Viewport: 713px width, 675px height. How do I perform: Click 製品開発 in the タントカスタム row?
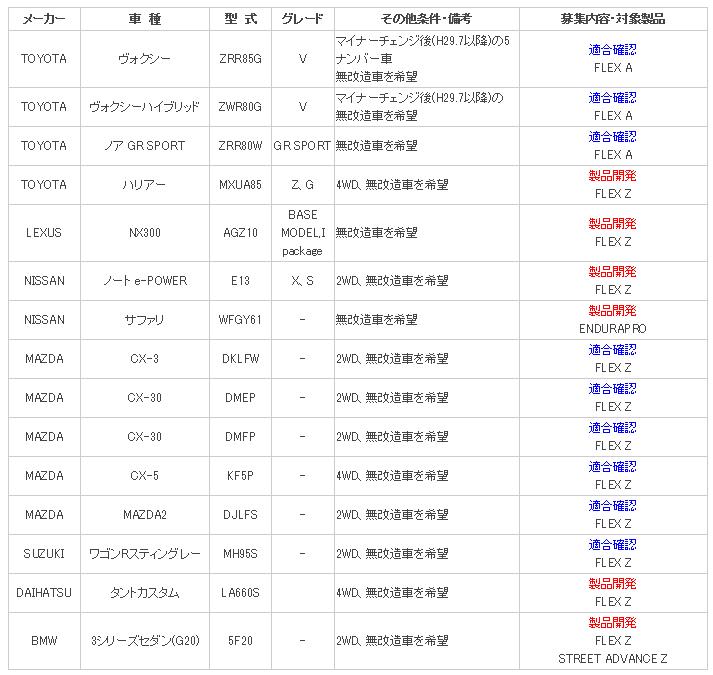point(613,584)
